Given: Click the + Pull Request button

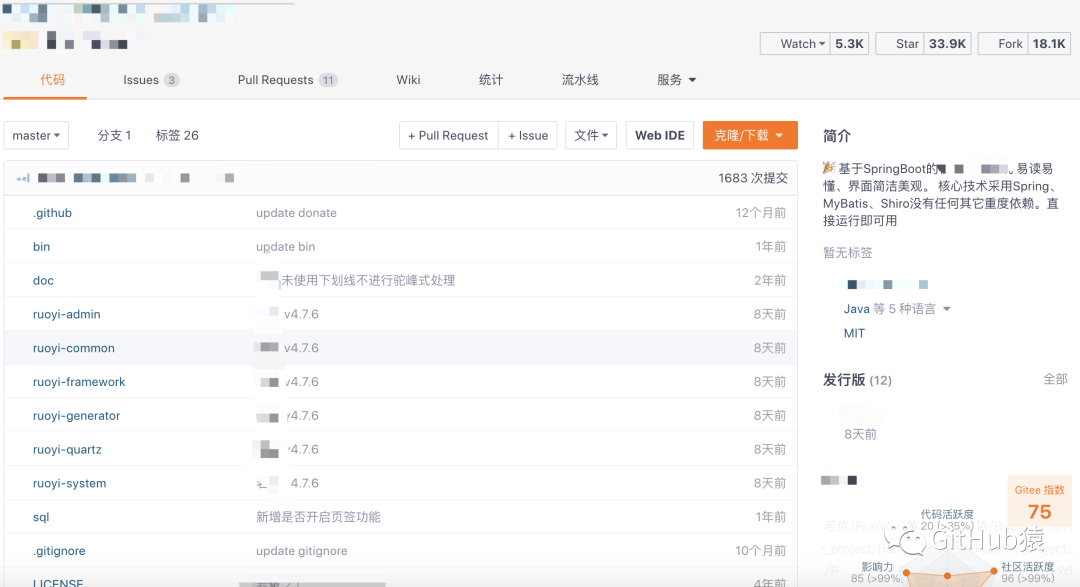Looking at the screenshot, I should [448, 135].
